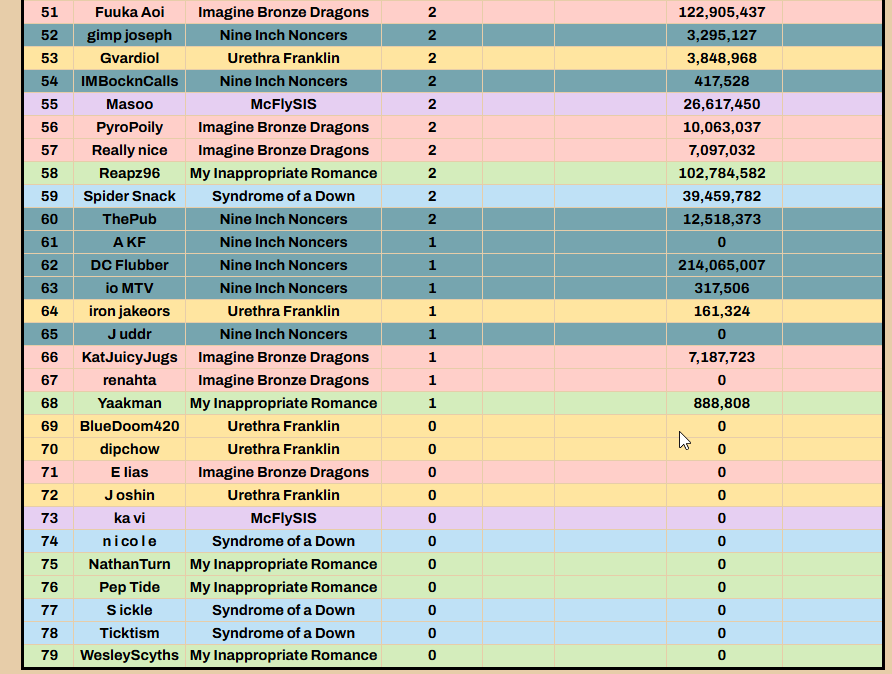Select the NathanTurn name cell
The width and height of the screenshot is (892, 674).
[130, 565]
